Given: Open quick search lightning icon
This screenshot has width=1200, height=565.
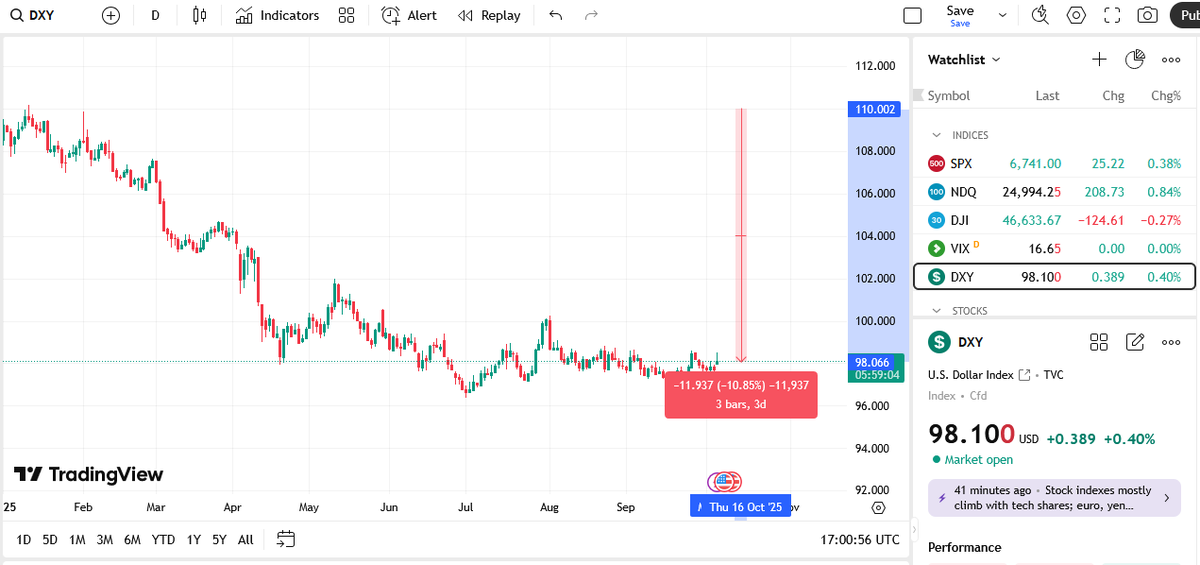Looking at the screenshot, I should (1040, 15).
